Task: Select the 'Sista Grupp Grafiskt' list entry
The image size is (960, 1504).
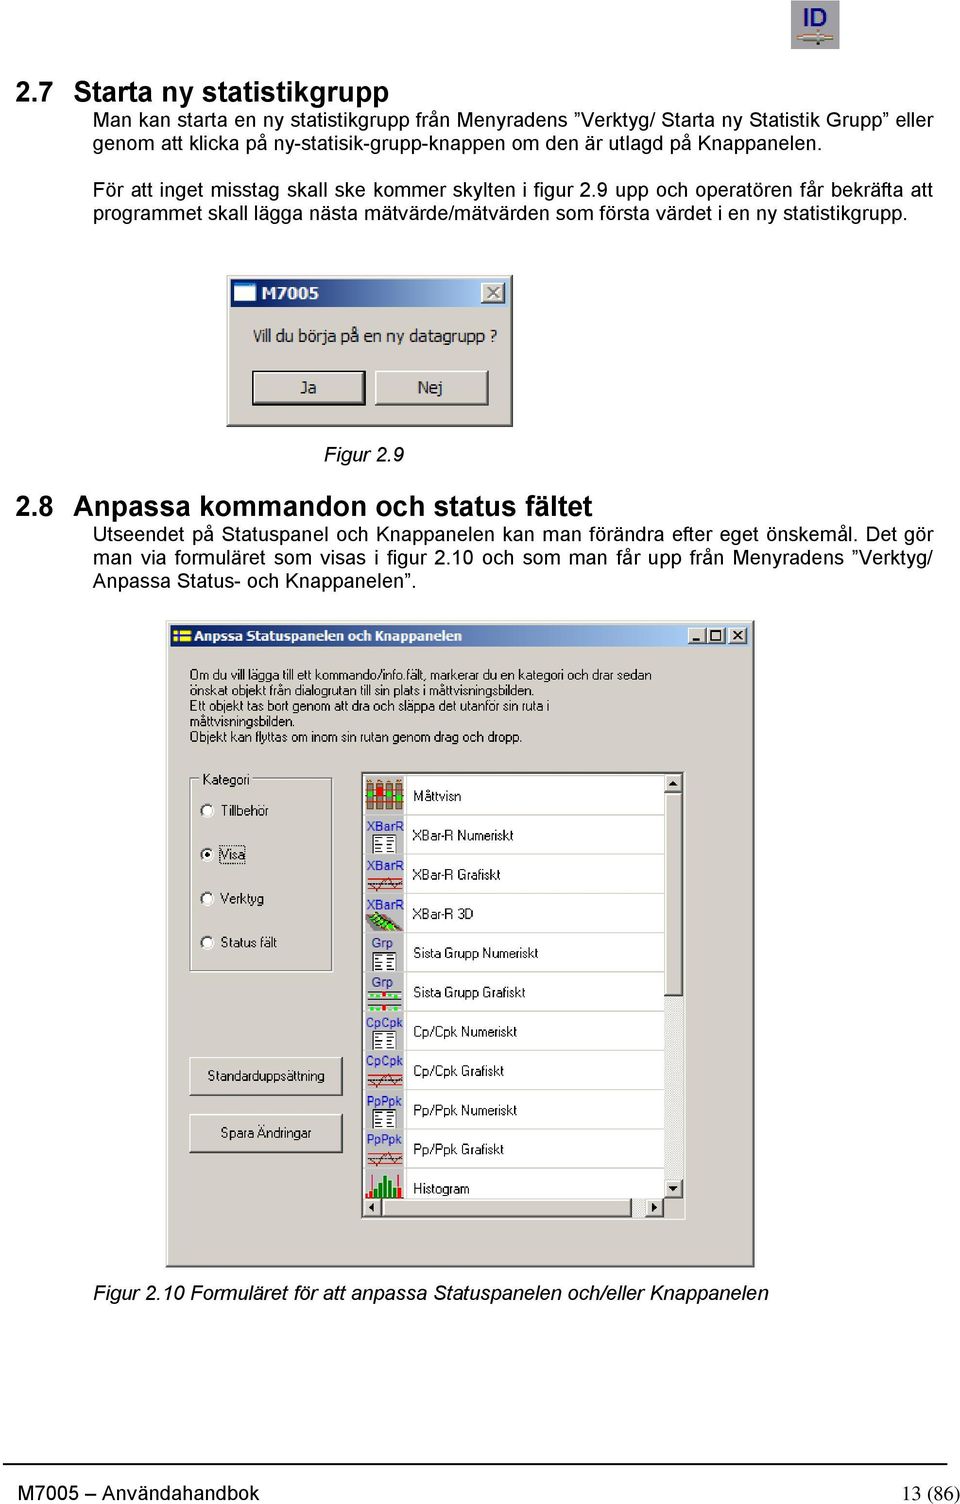Action: click(x=469, y=993)
